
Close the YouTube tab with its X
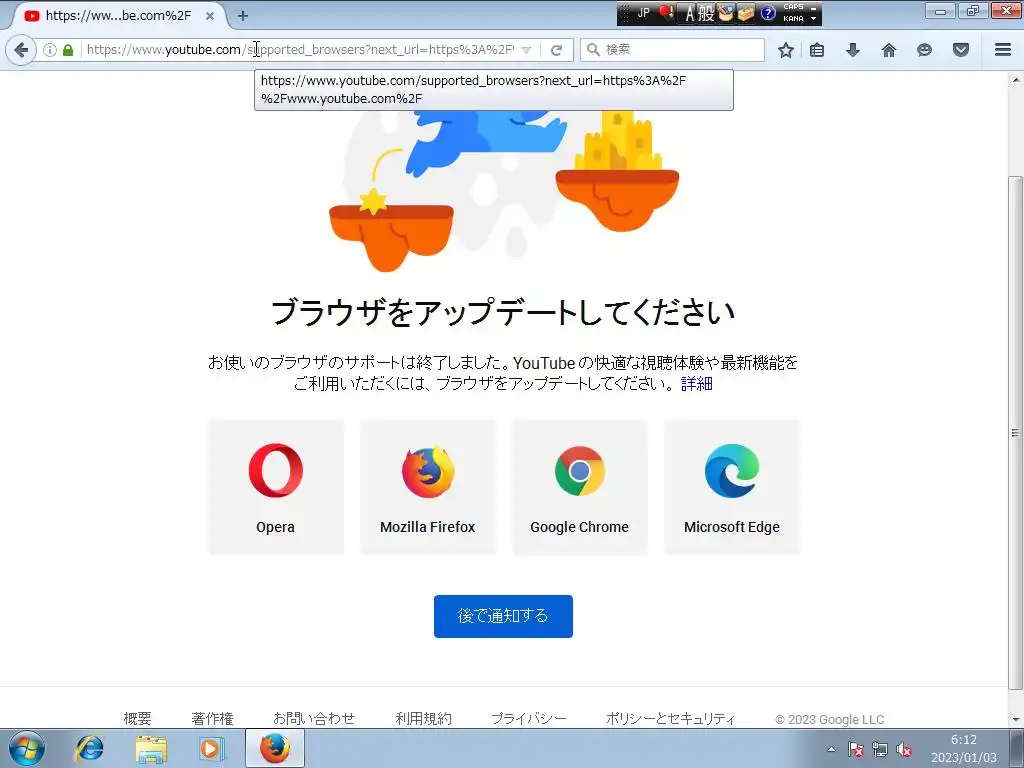click(210, 16)
